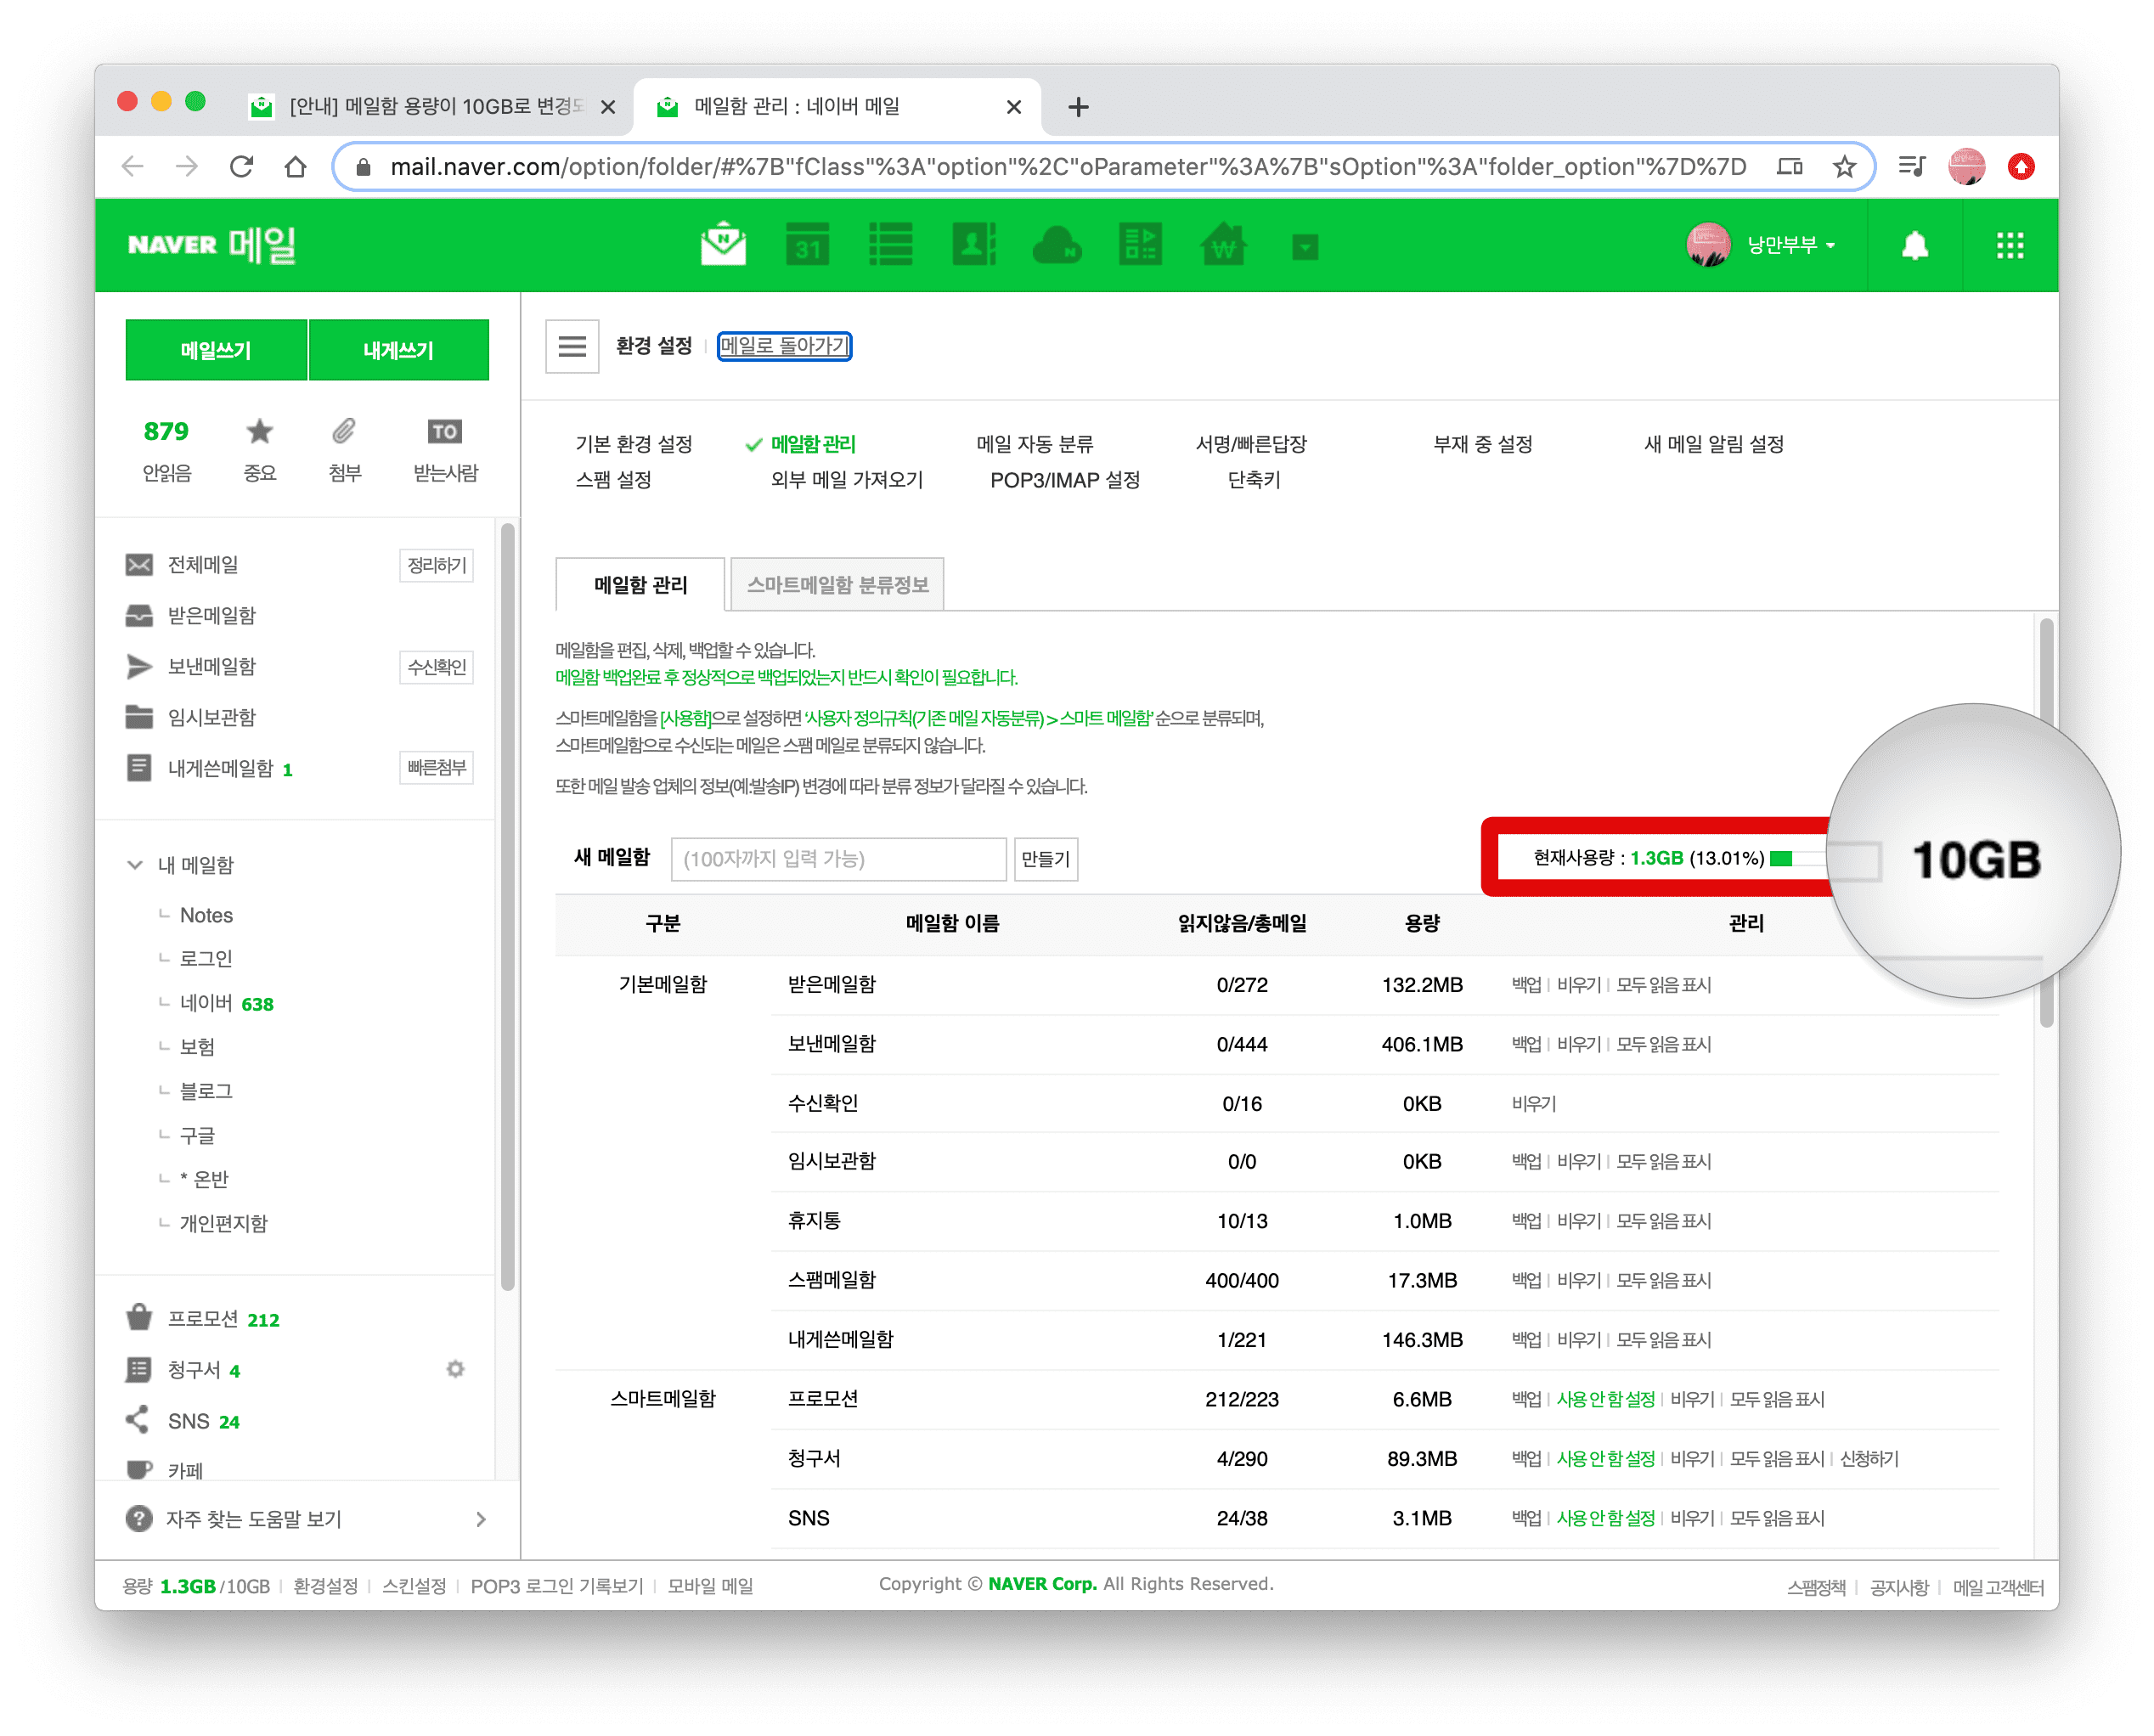Image resolution: width=2154 pixels, height=1736 pixels.
Task: Open the Naver Mail inbox icon in header
Action: (723, 245)
